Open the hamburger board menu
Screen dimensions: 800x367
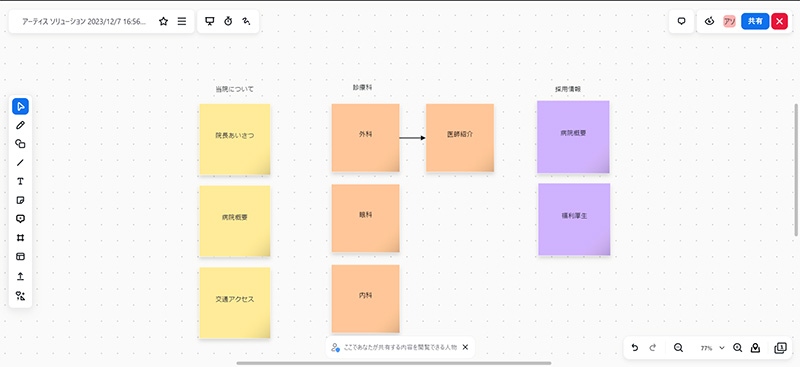[182, 21]
